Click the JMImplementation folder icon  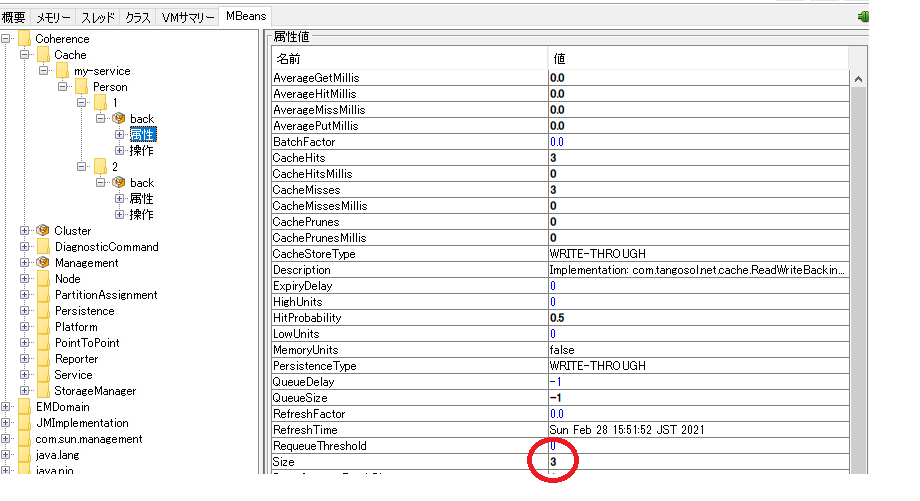click(x=24, y=422)
